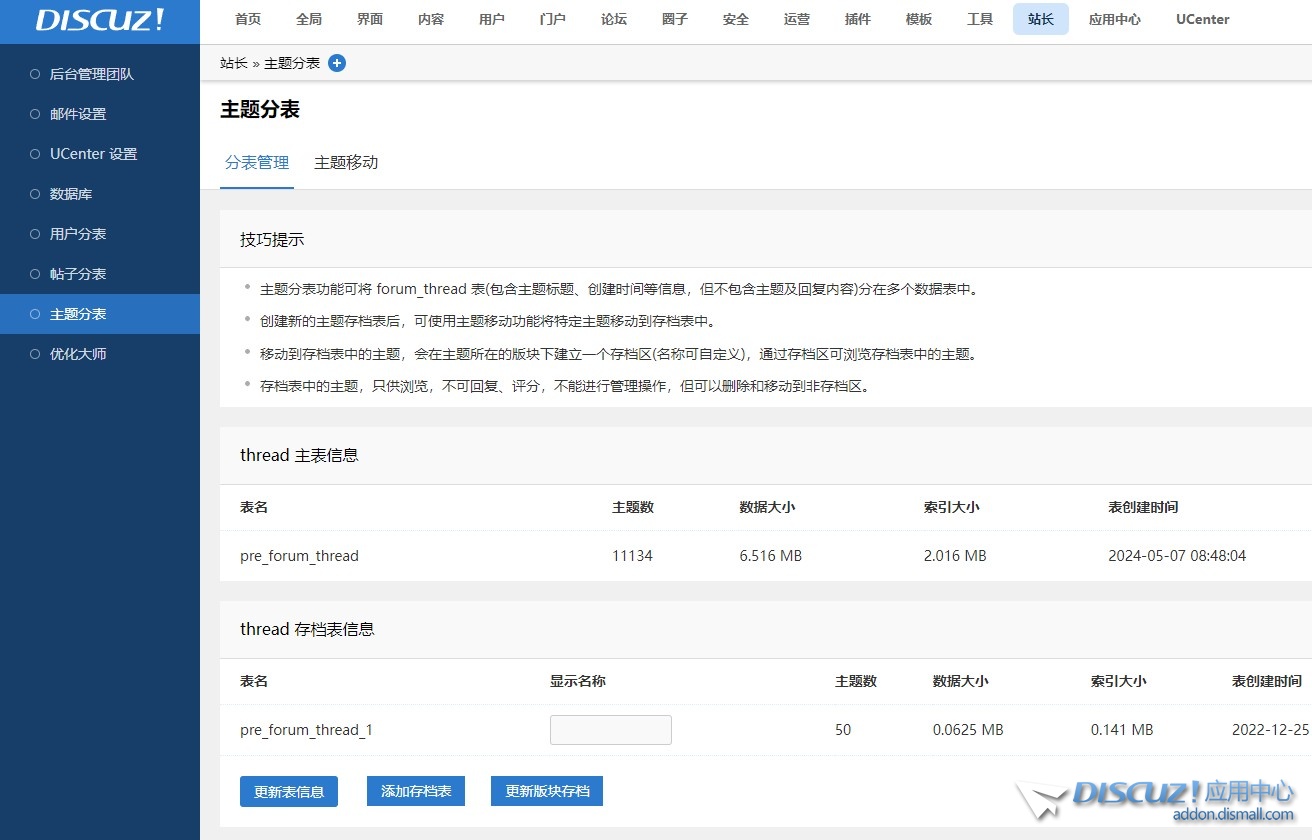The height and width of the screenshot is (840, 1312).
Task: Open the 插件 top menu
Action: [x=858, y=19]
